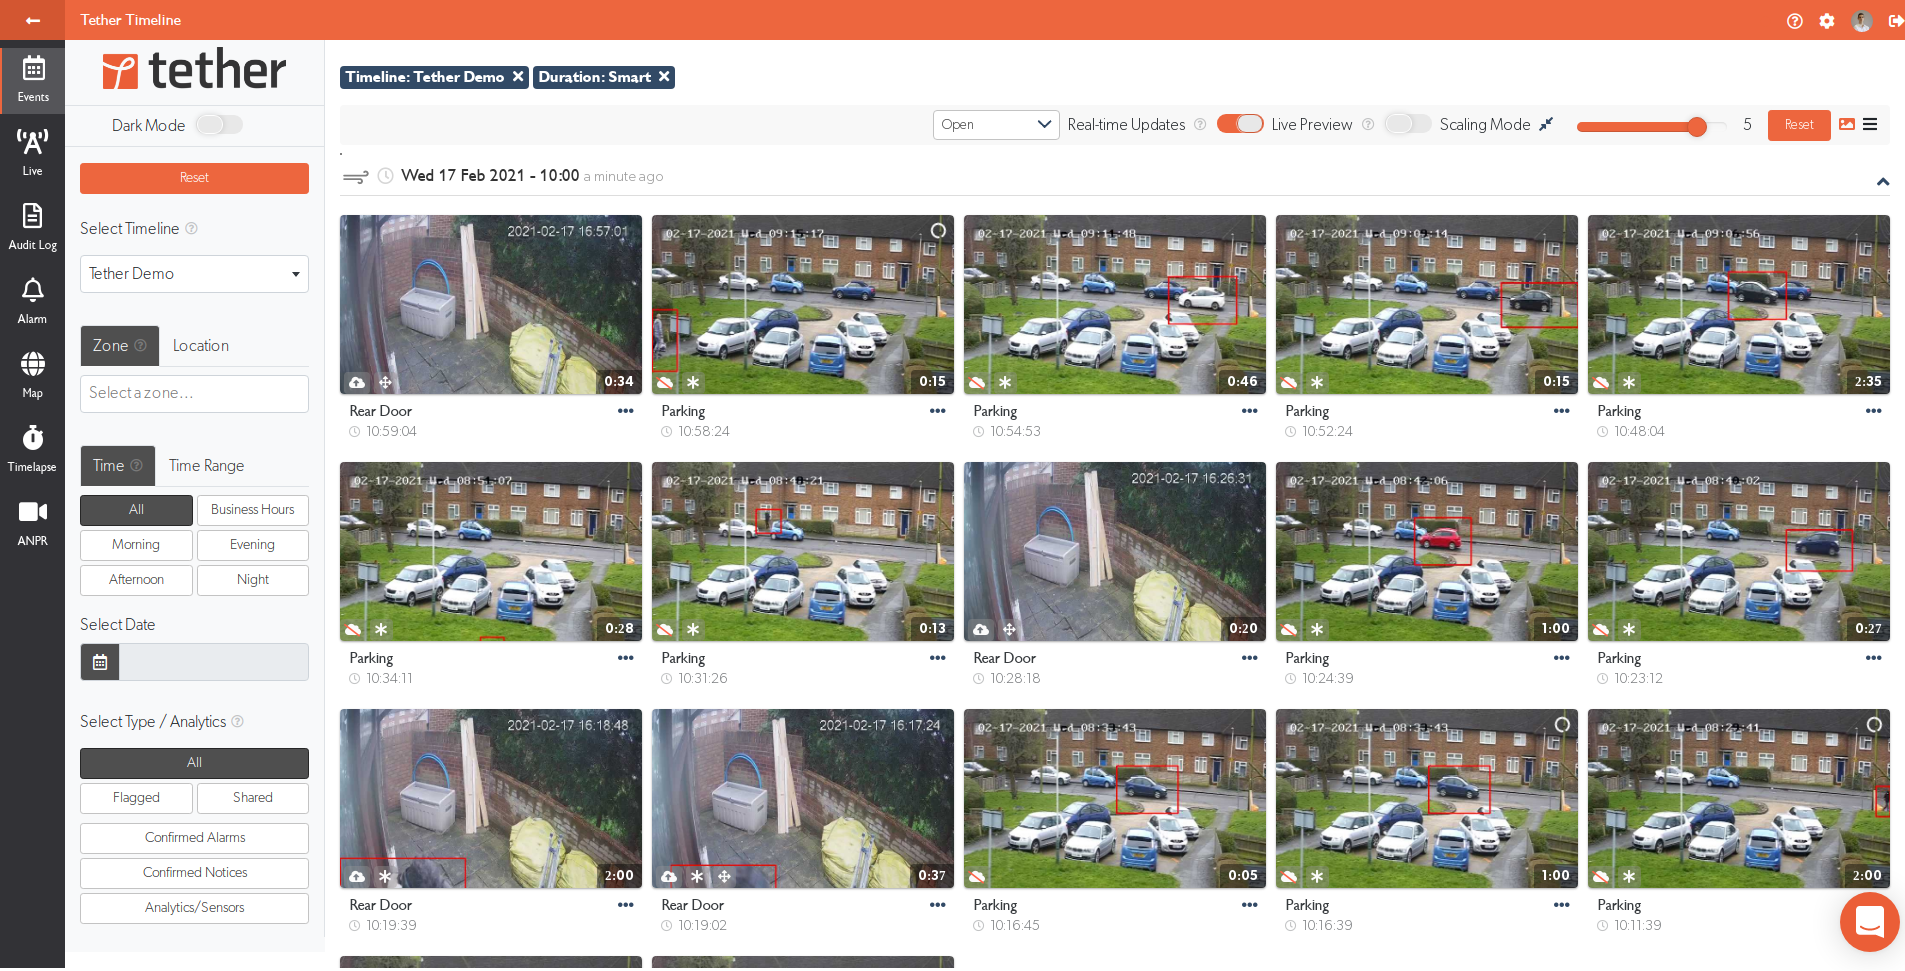Open the Tether Demo timeline dropdown
This screenshot has height=971, width=1905.
(194, 274)
